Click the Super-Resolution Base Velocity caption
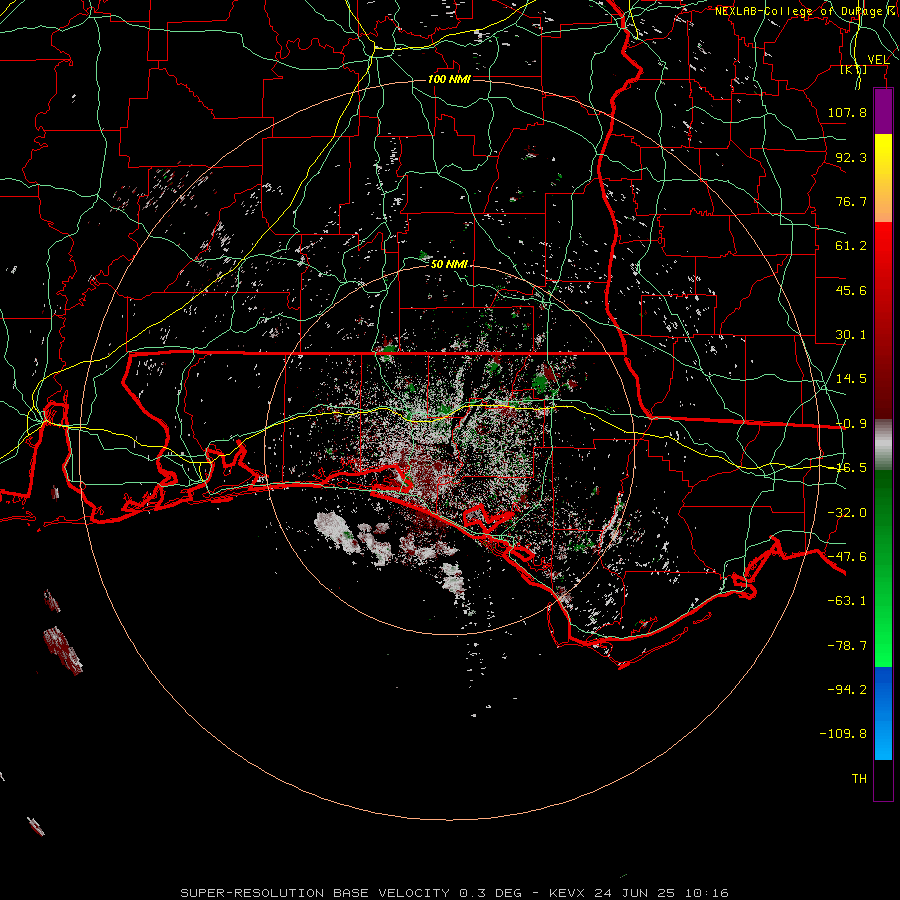900x900 pixels. pos(315,893)
